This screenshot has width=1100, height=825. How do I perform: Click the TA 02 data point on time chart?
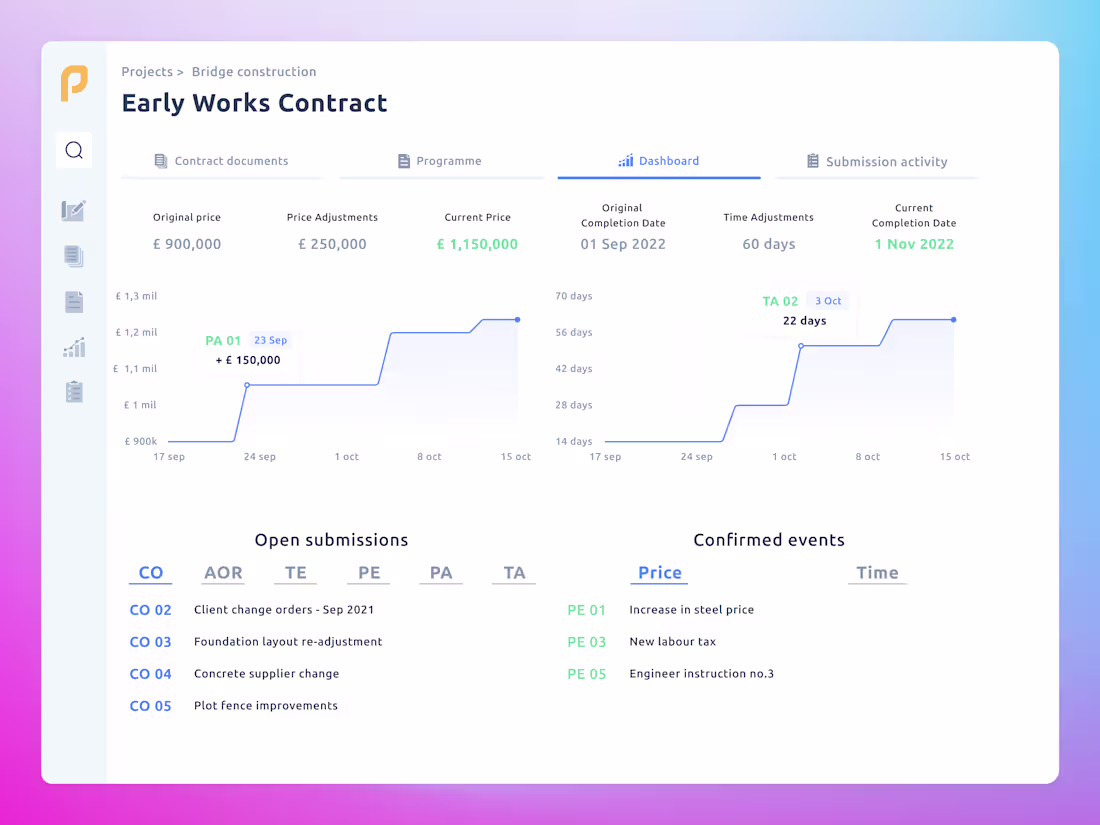[799, 345]
